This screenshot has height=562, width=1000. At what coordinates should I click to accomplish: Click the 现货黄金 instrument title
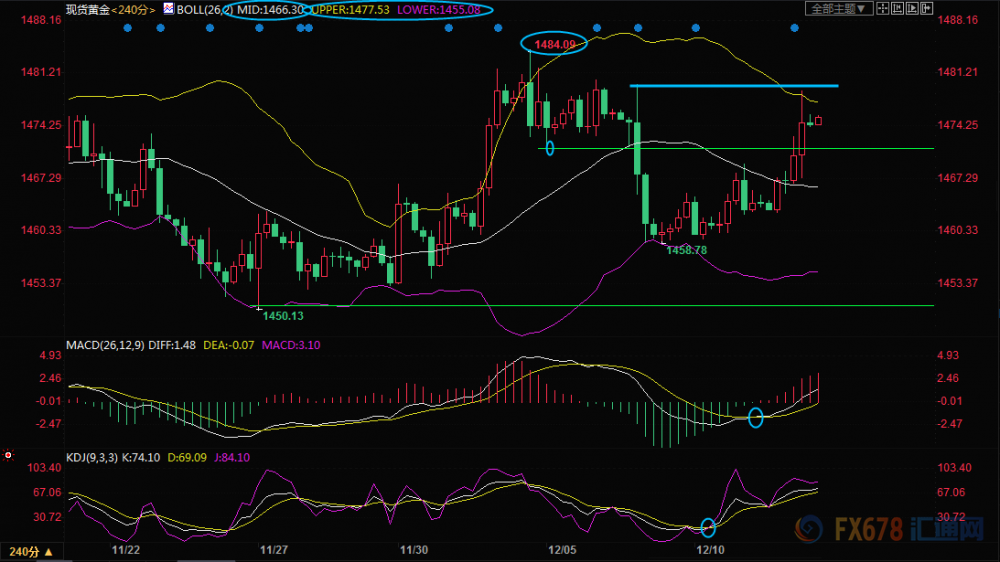click(x=88, y=10)
